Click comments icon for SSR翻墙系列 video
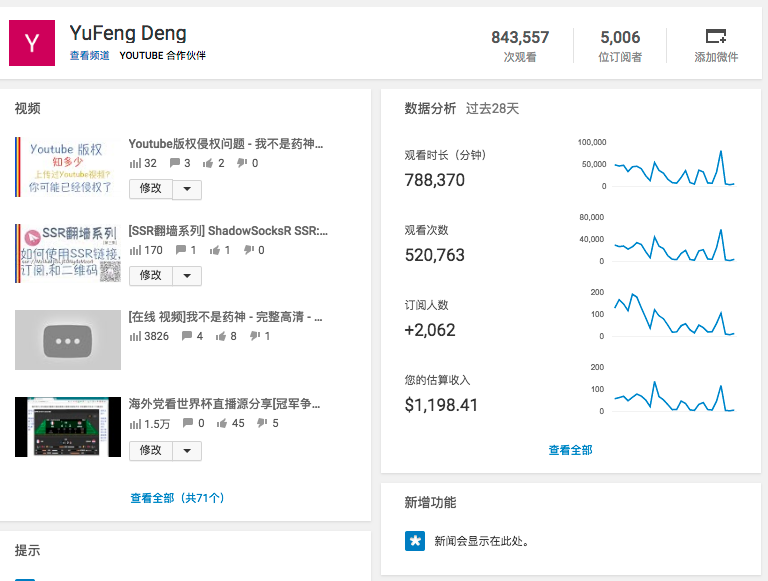This screenshot has height=581, width=768. tap(176, 251)
